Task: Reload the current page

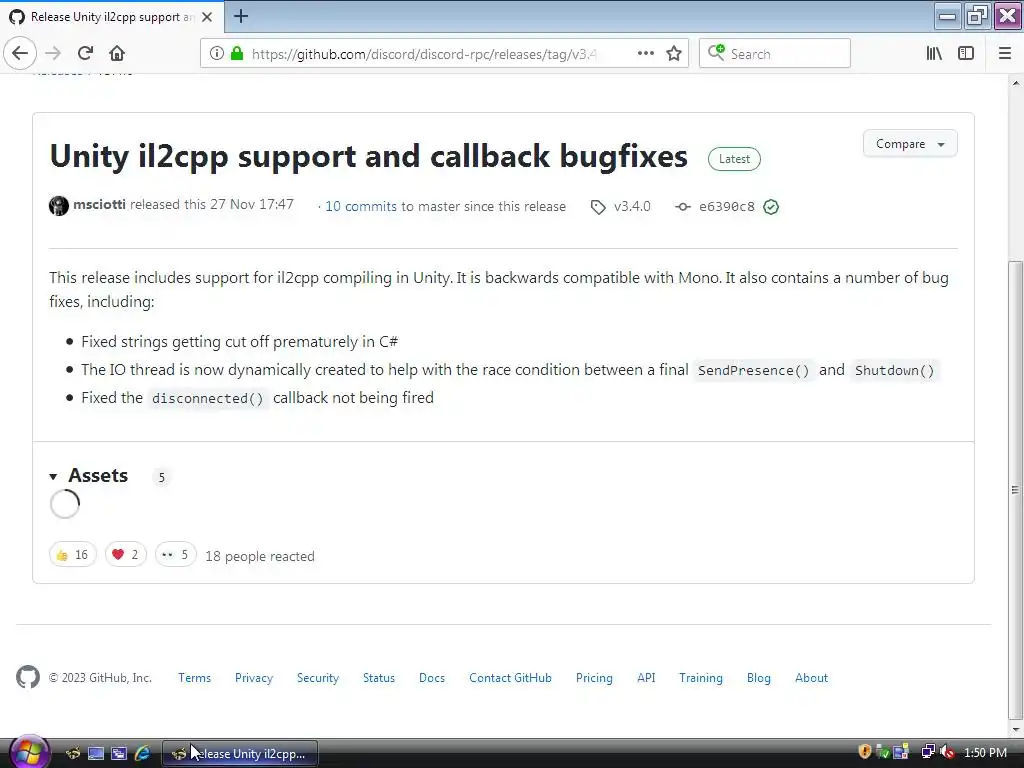Action: tap(85, 53)
